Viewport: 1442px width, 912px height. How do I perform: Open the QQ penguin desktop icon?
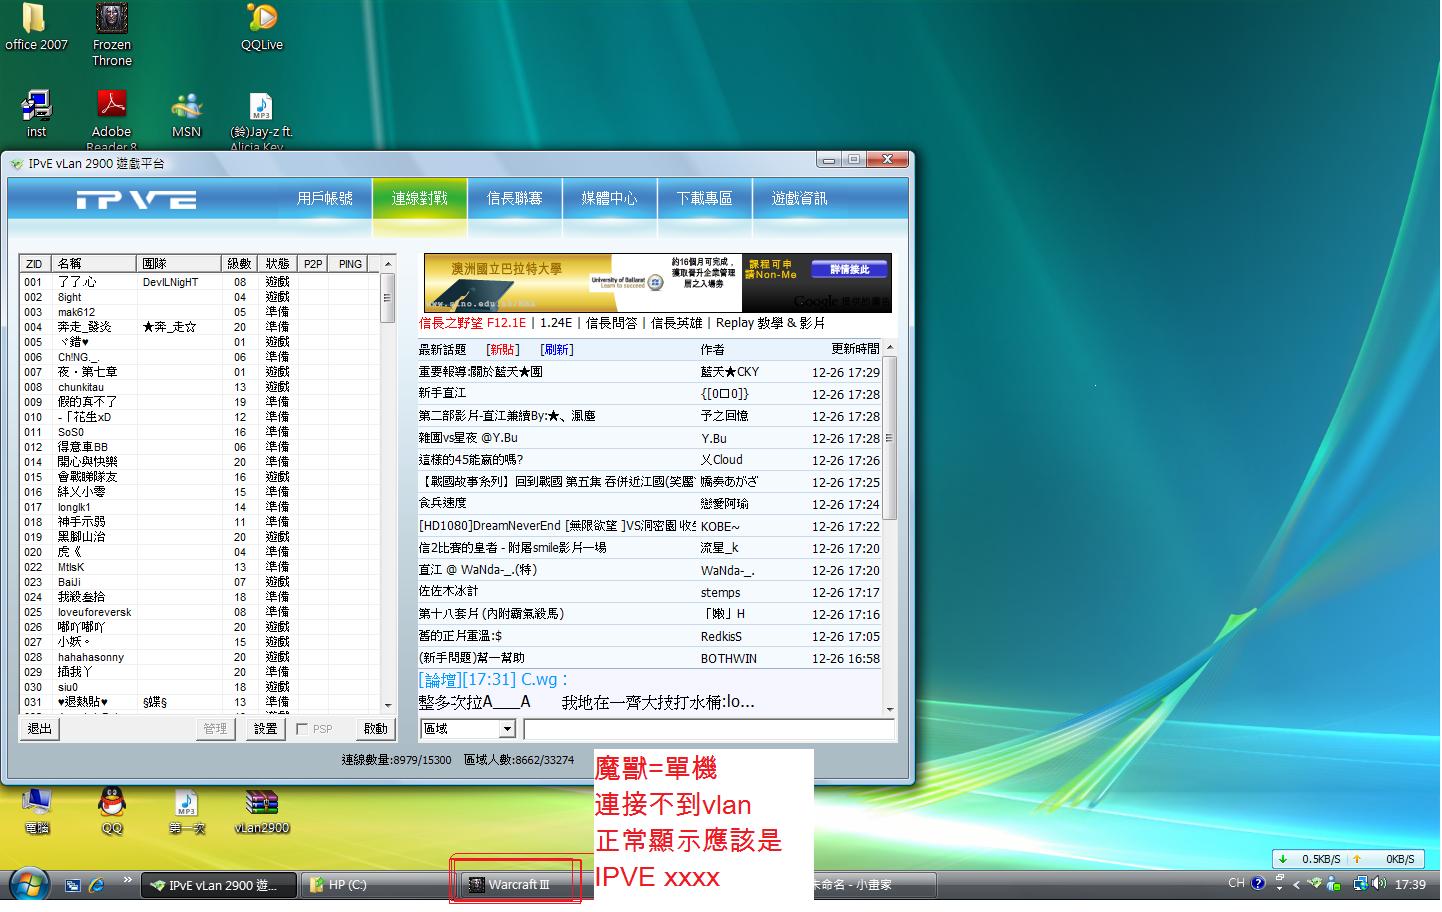pos(112,803)
